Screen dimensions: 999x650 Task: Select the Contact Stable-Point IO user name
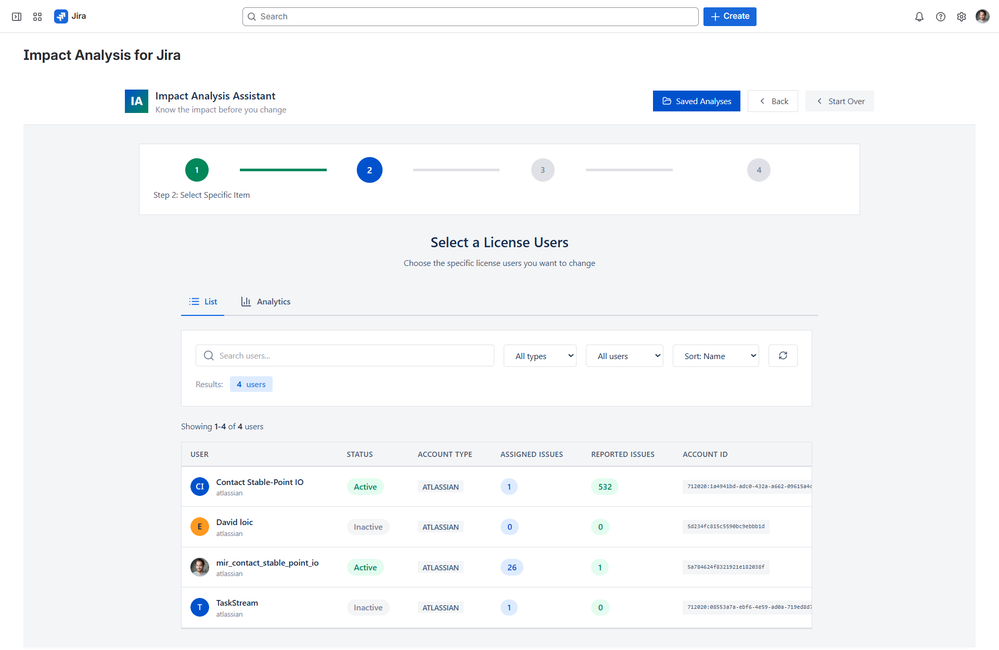259,482
